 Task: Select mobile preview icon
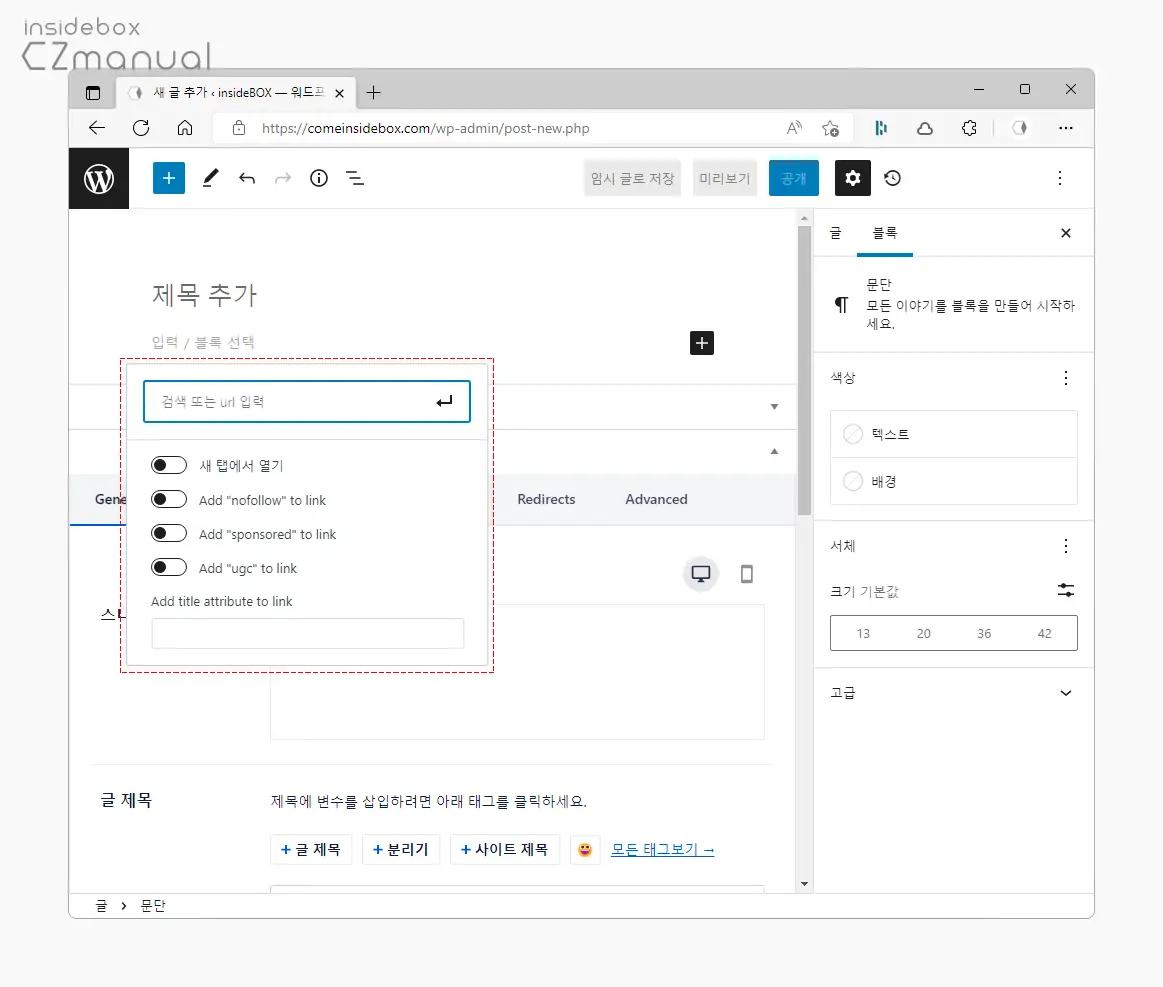[x=747, y=574]
